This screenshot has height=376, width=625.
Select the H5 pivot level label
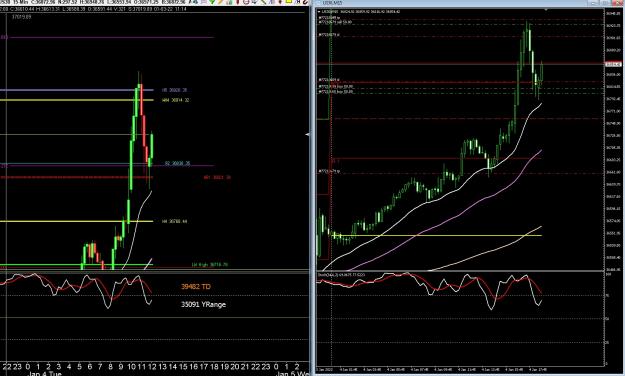click(x=174, y=90)
